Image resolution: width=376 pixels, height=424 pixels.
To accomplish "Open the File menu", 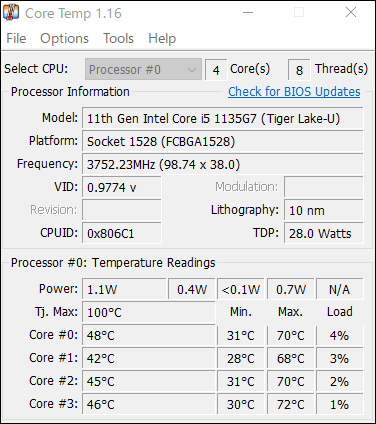I will click(16, 38).
